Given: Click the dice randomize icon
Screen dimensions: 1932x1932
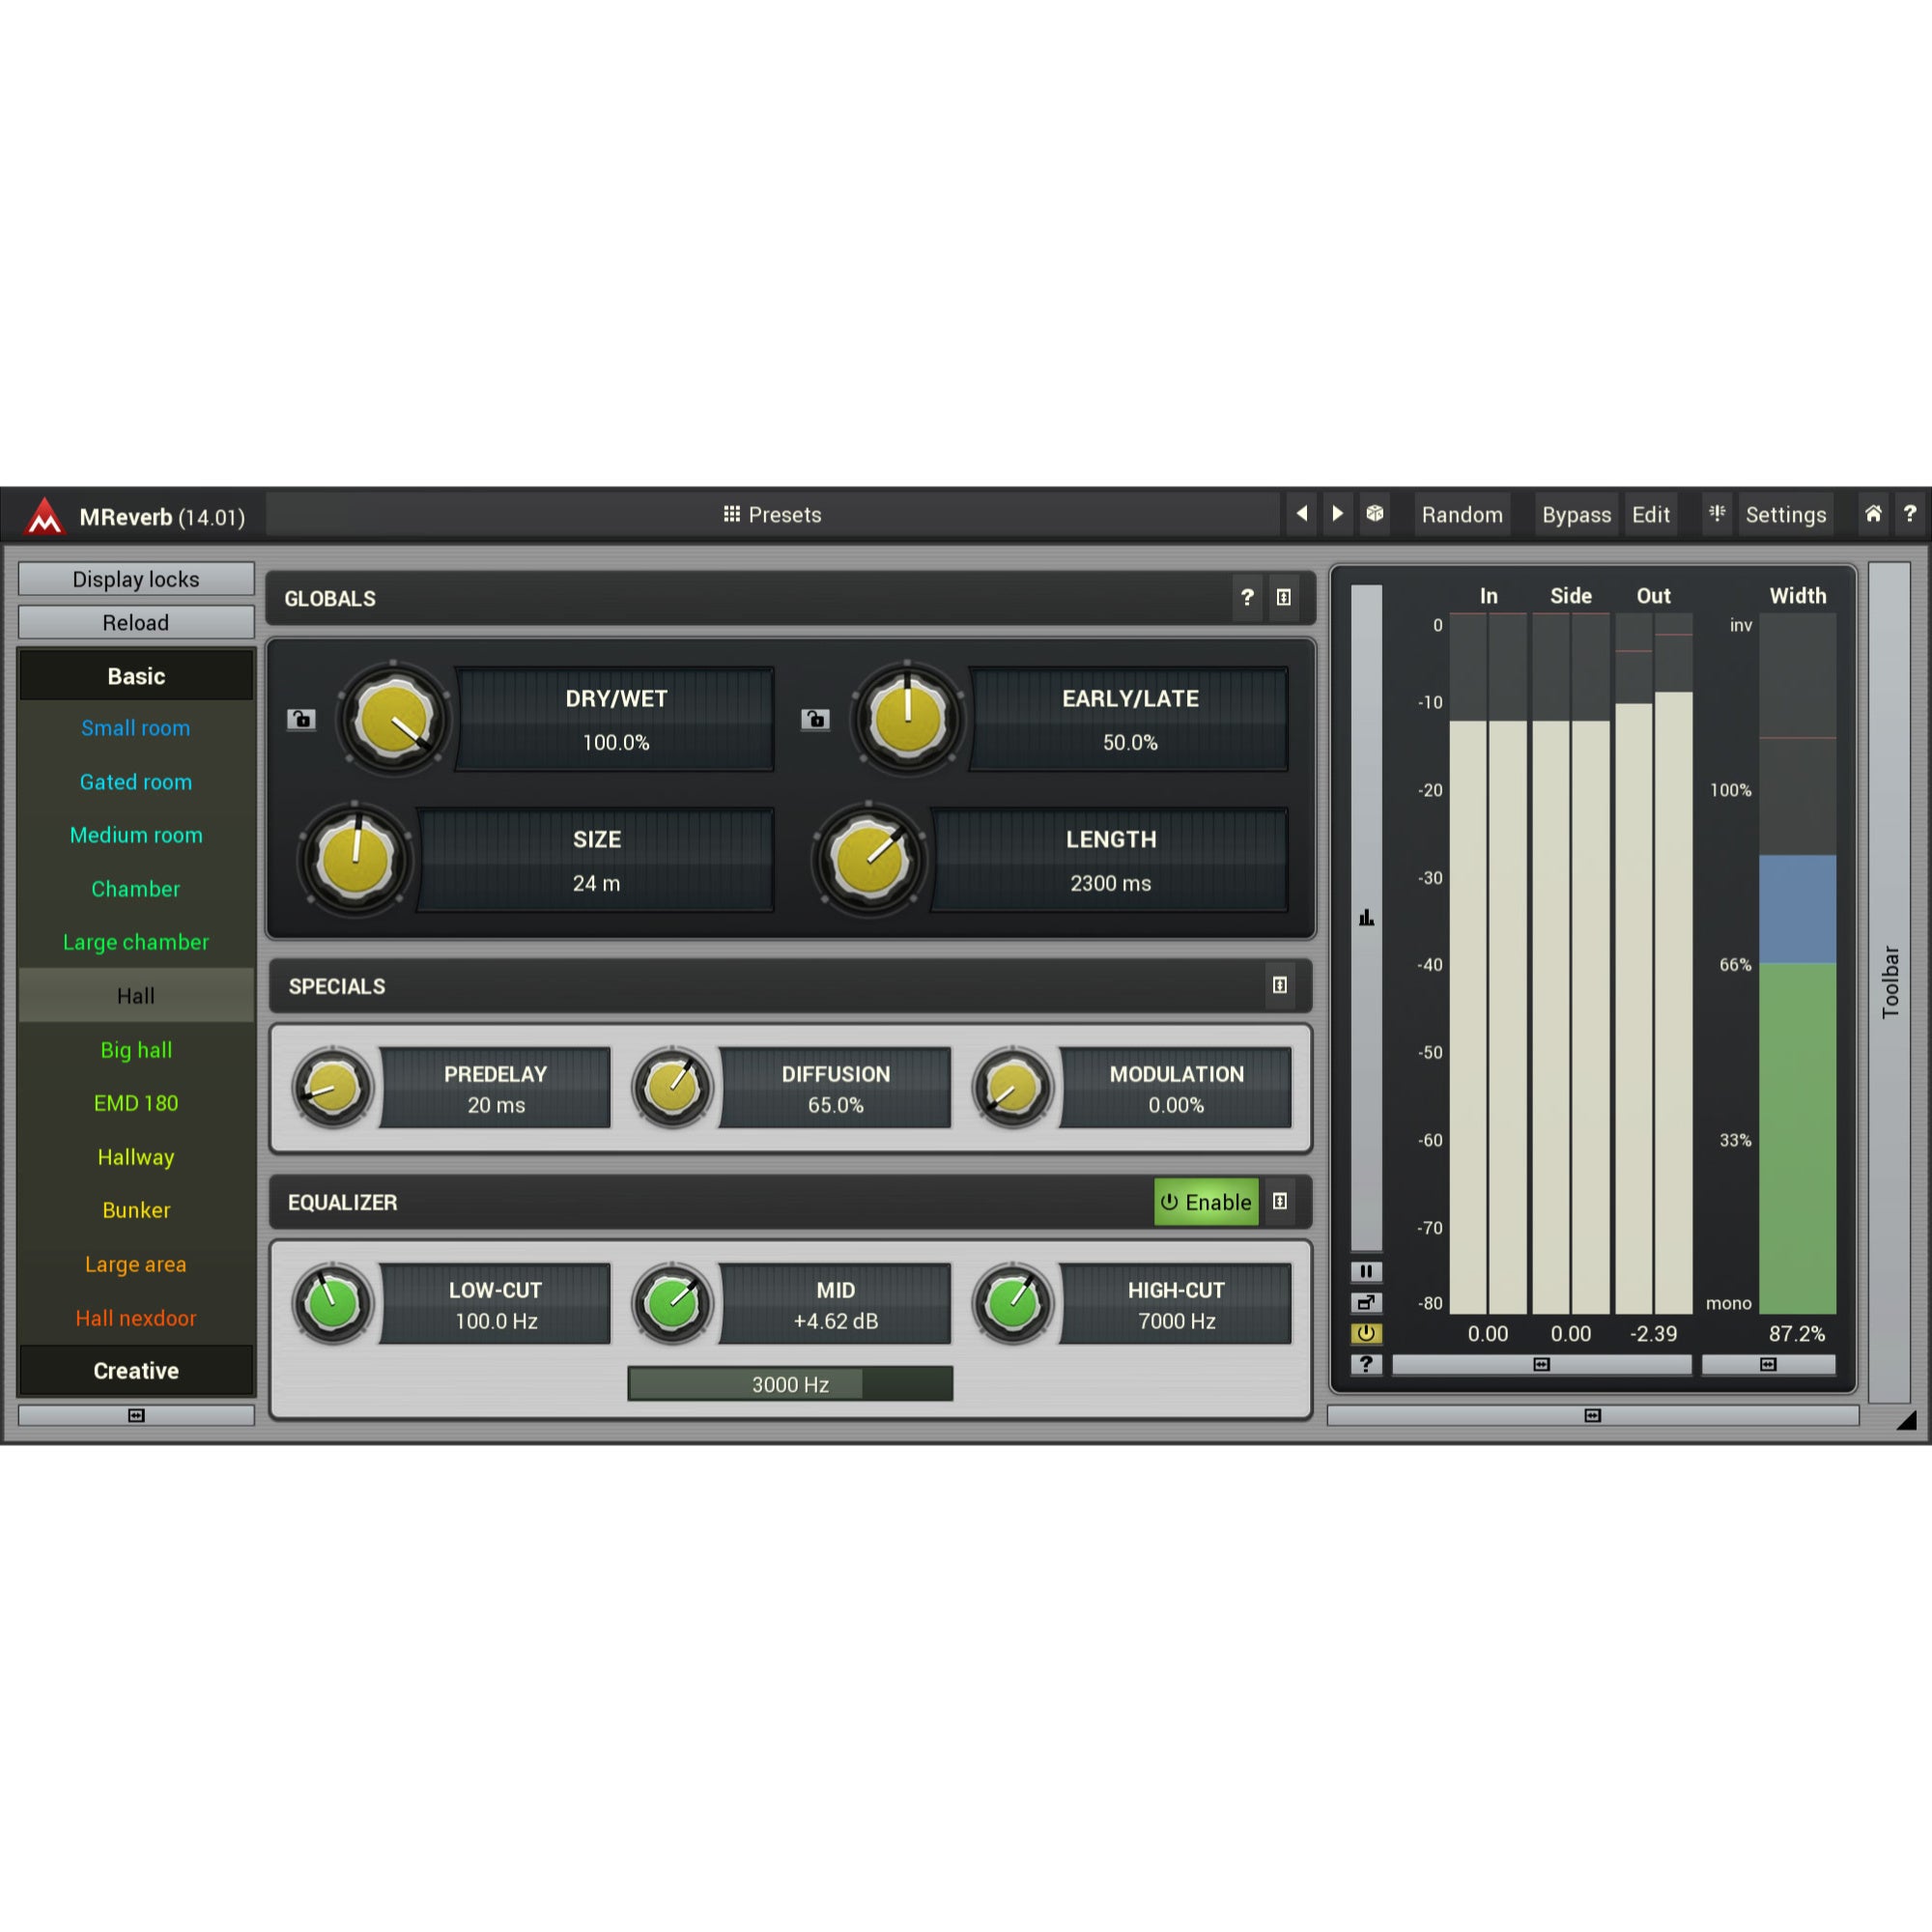Looking at the screenshot, I should (1375, 514).
